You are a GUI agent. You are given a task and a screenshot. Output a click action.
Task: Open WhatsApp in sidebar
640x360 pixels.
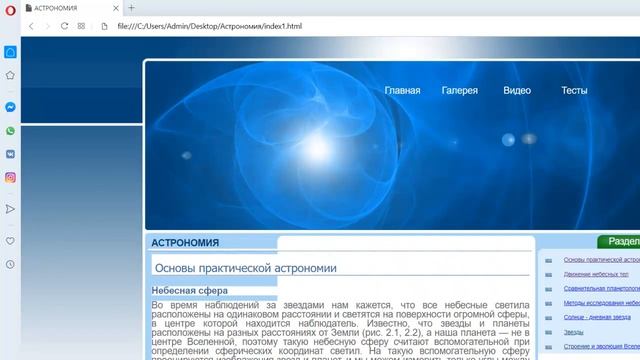pos(10,131)
